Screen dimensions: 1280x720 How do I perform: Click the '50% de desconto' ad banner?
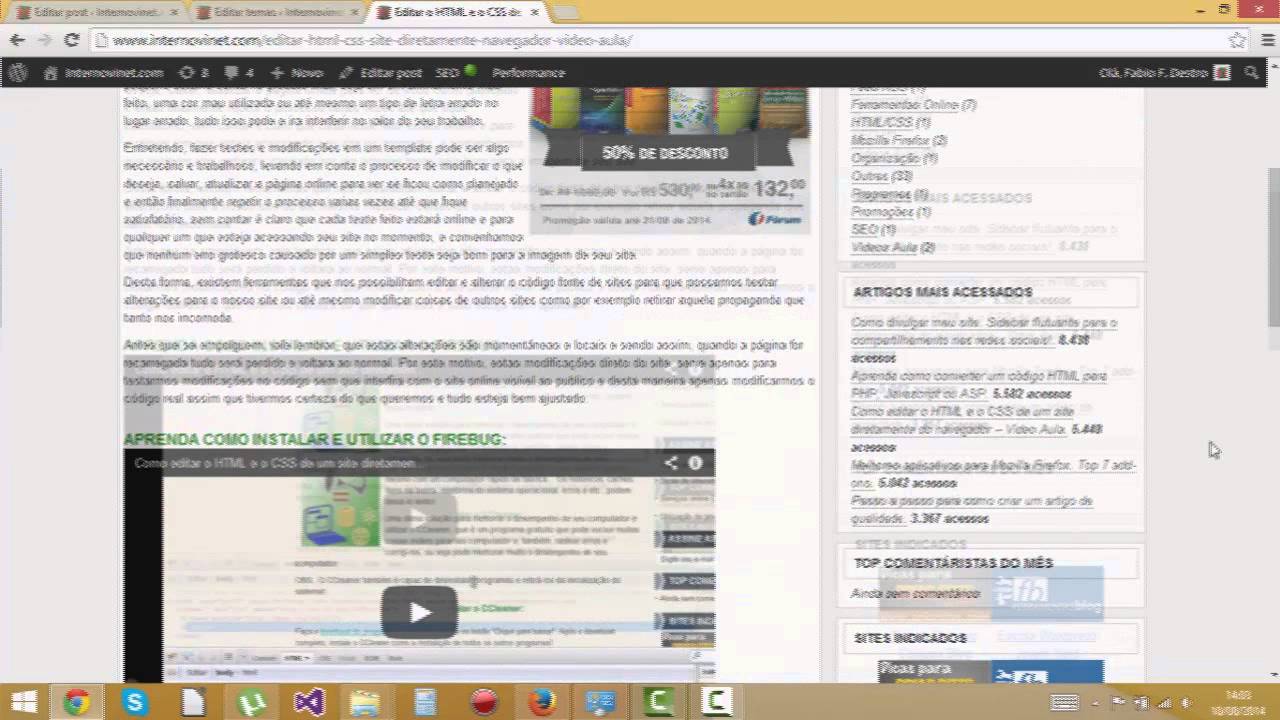[669, 158]
